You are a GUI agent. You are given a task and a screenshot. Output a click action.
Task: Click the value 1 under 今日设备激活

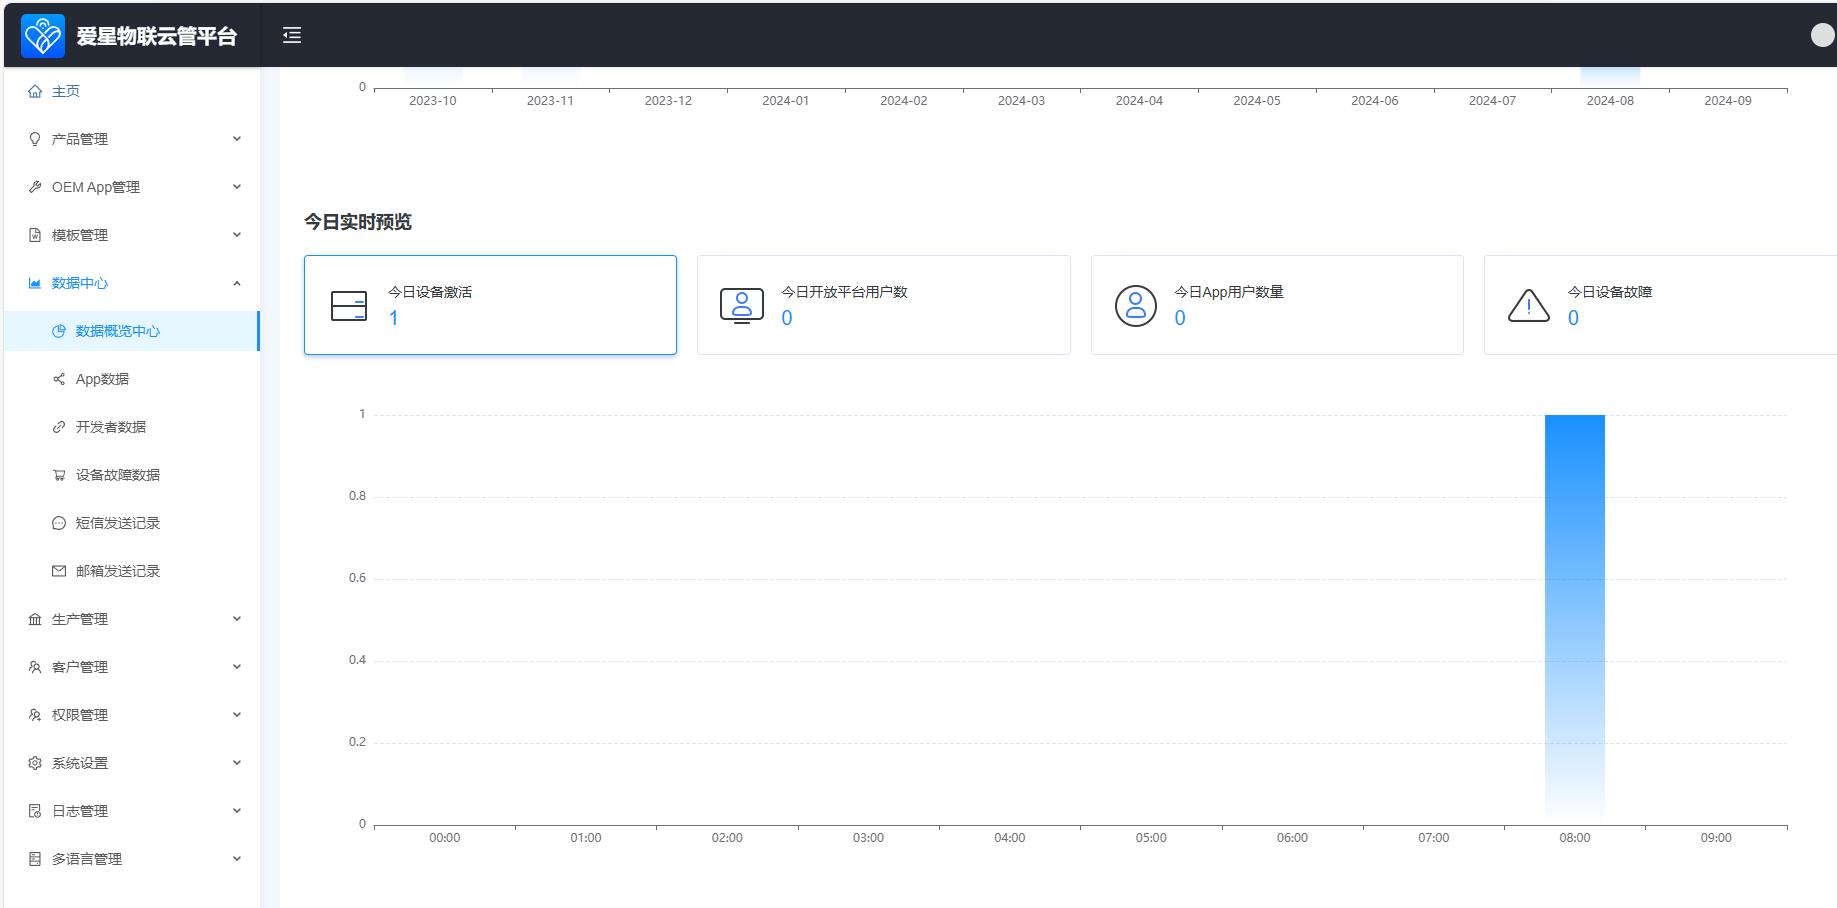394,318
